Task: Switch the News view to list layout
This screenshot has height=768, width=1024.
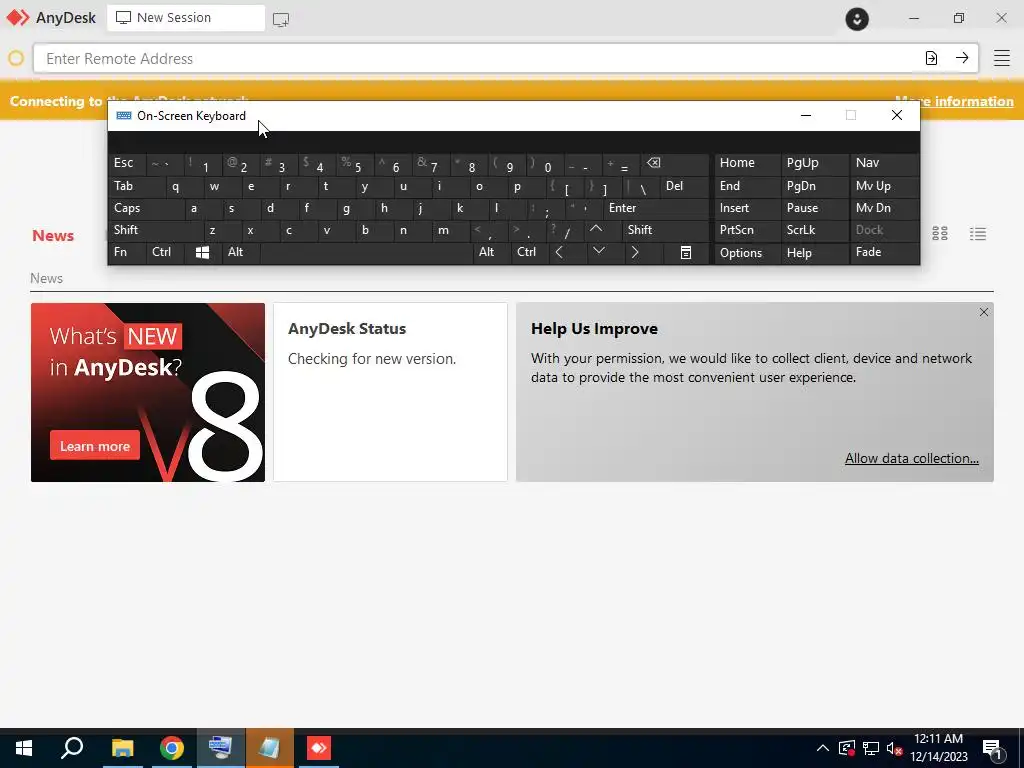Action: (x=978, y=234)
